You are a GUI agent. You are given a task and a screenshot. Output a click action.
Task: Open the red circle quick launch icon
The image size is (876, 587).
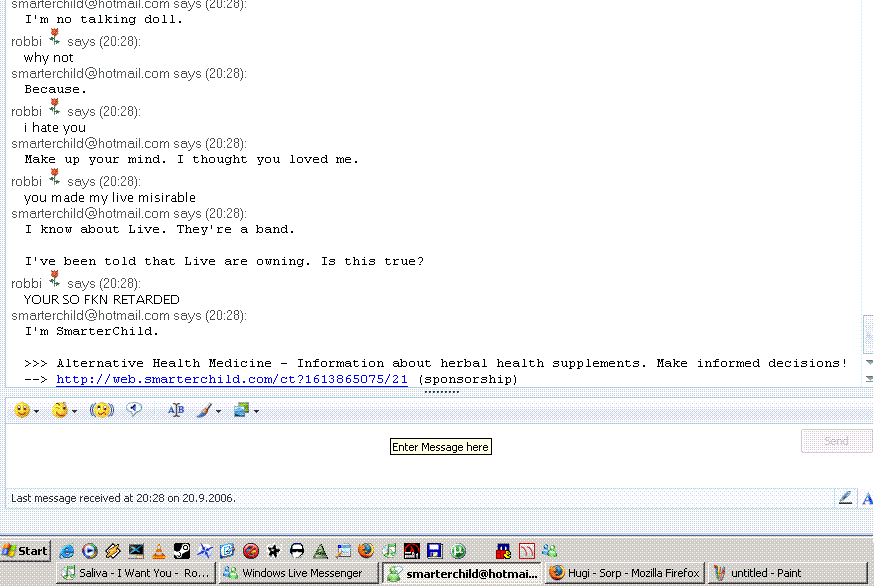pos(251,551)
